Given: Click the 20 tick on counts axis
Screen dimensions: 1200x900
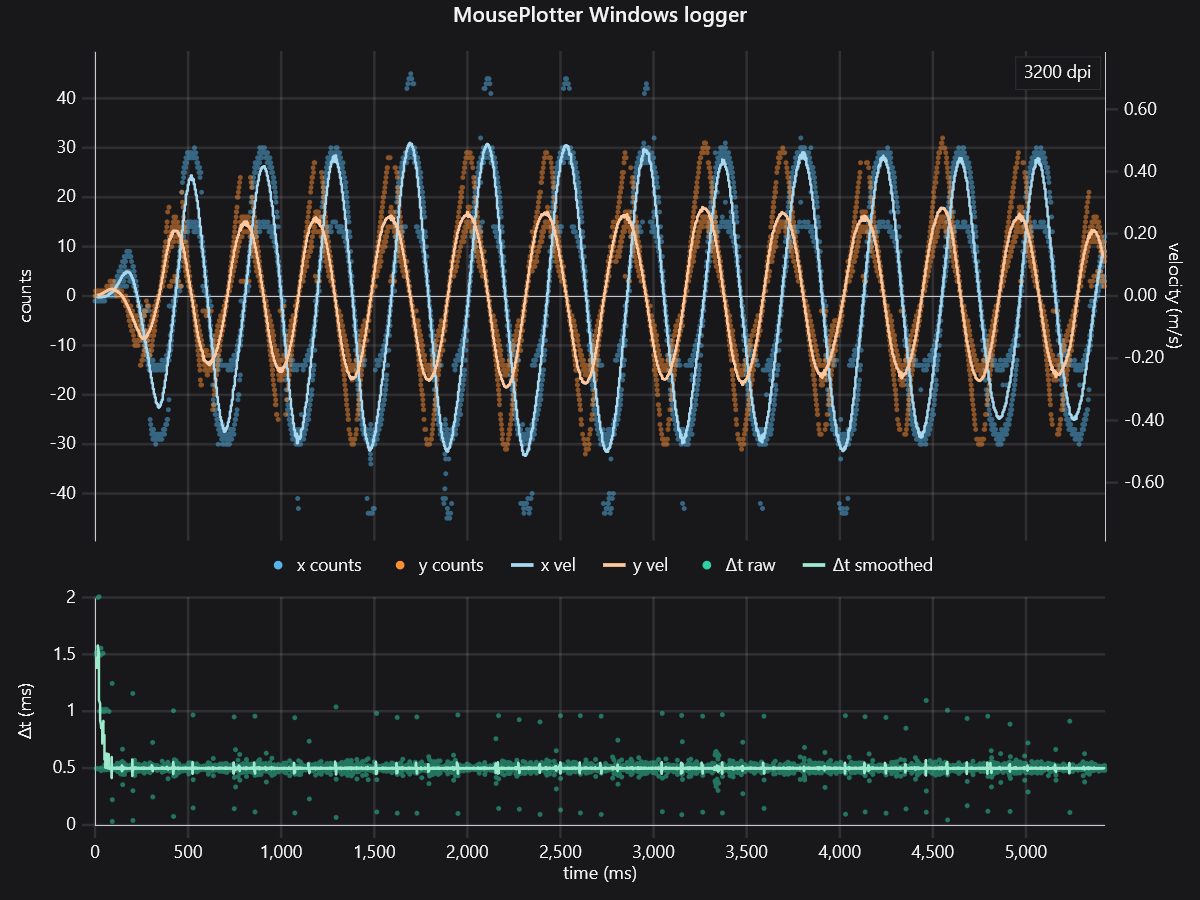Looking at the screenshot, I should point(68,197).
